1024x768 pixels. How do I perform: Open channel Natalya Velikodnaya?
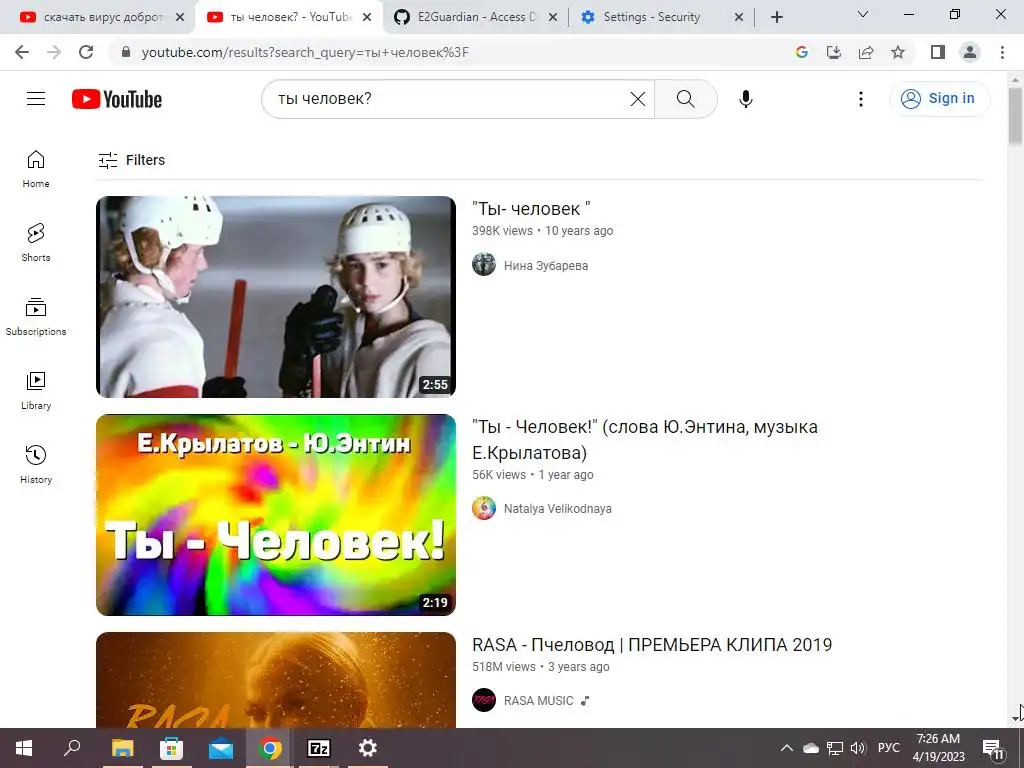pos(558,509)
